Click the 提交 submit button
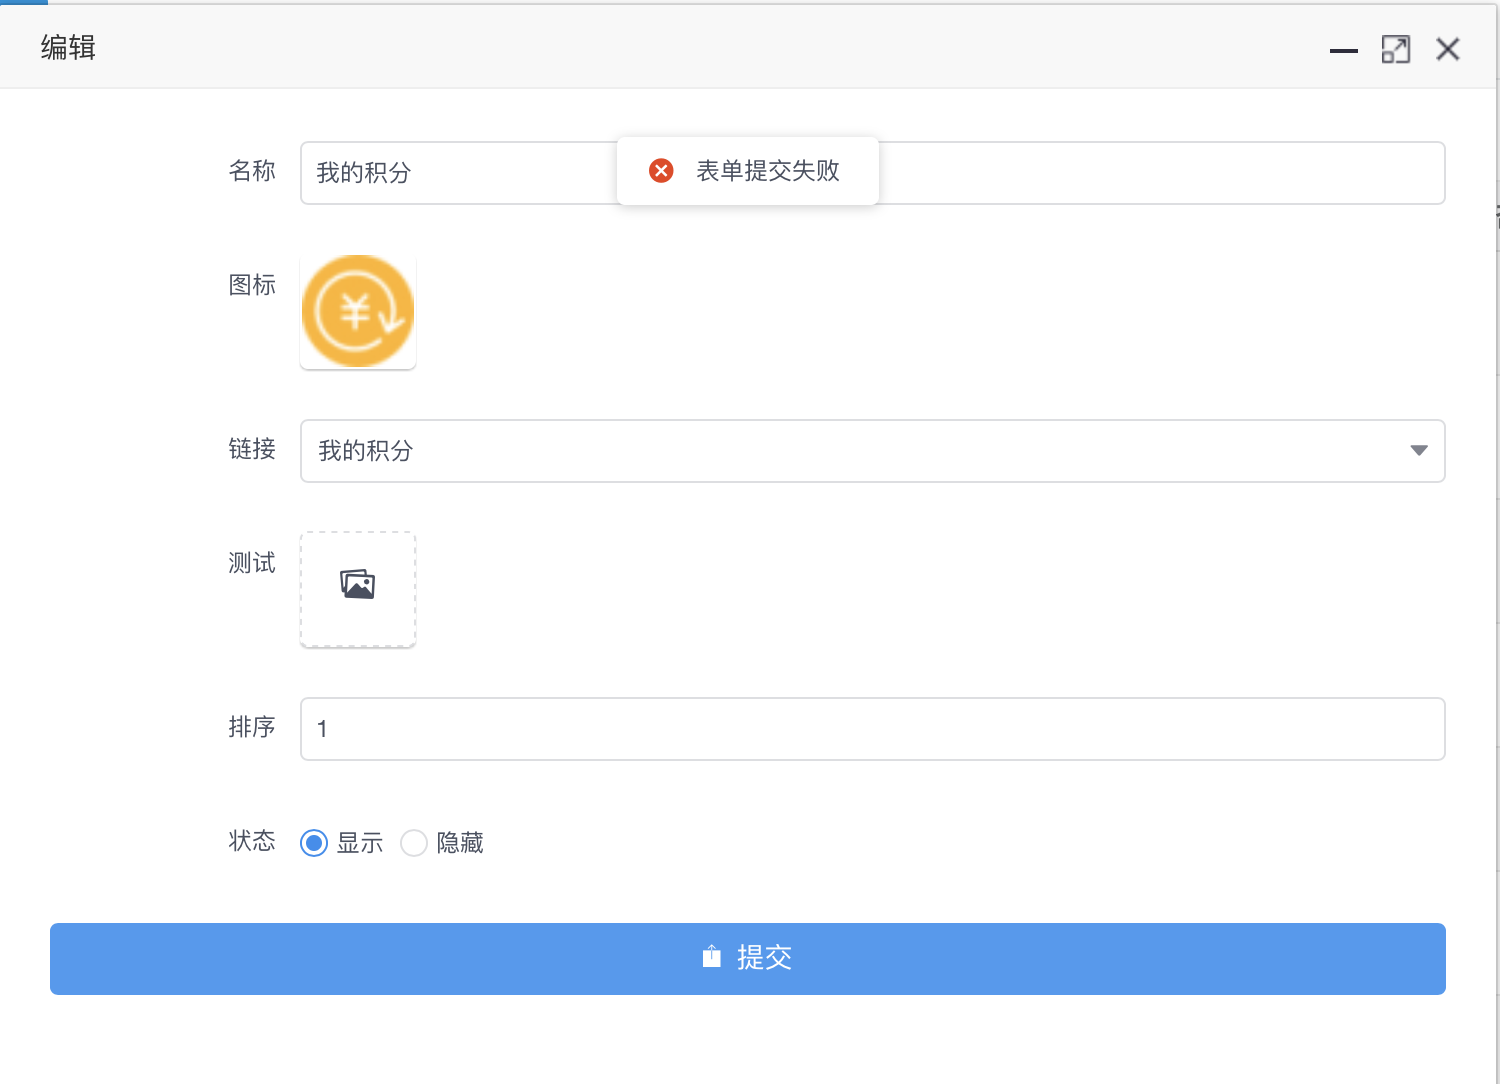Image resolution: width=1500 pixels, height=1084 pixels. (x=748, y=958)
